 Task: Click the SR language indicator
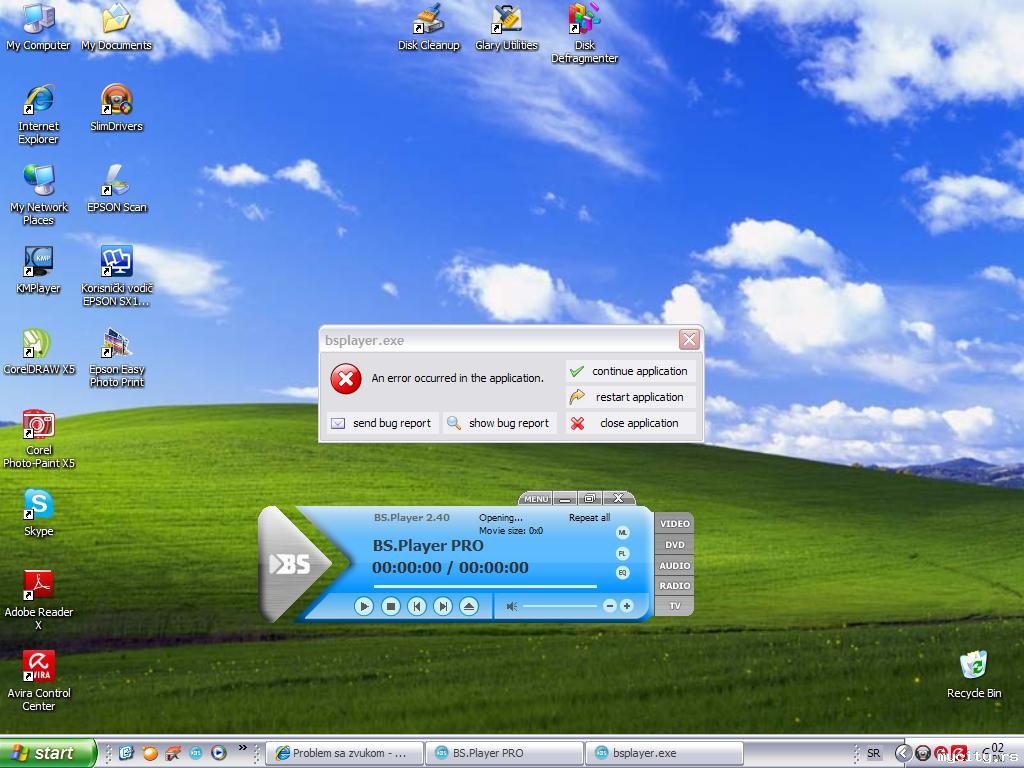[x=873, y=753]
